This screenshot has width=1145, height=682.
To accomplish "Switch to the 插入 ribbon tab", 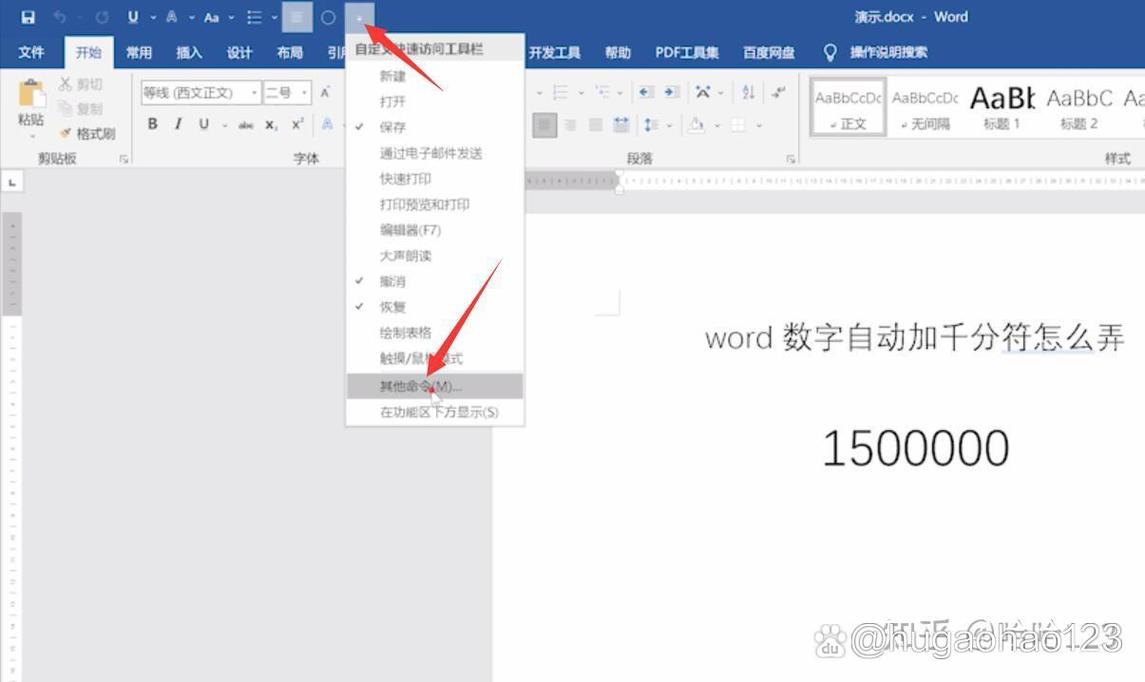I will 190,52.
